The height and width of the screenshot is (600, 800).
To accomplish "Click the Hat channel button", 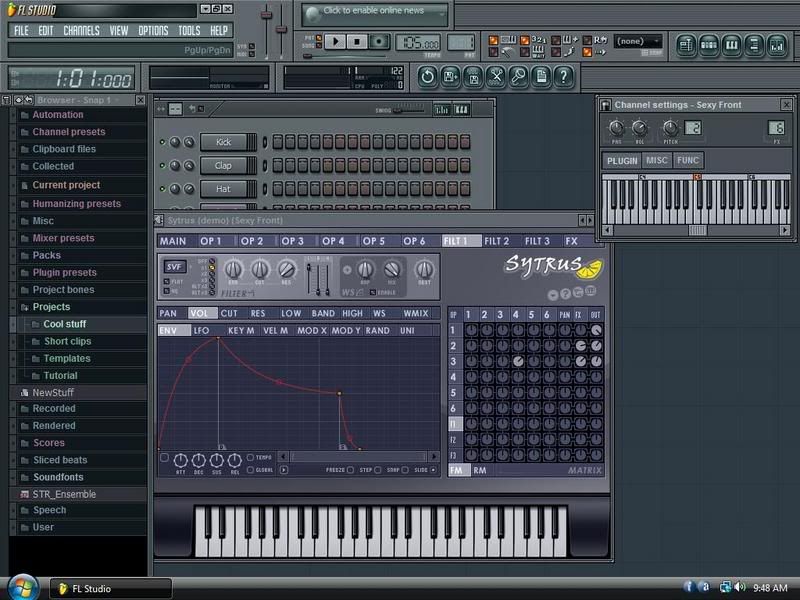I will coord(223,189).
